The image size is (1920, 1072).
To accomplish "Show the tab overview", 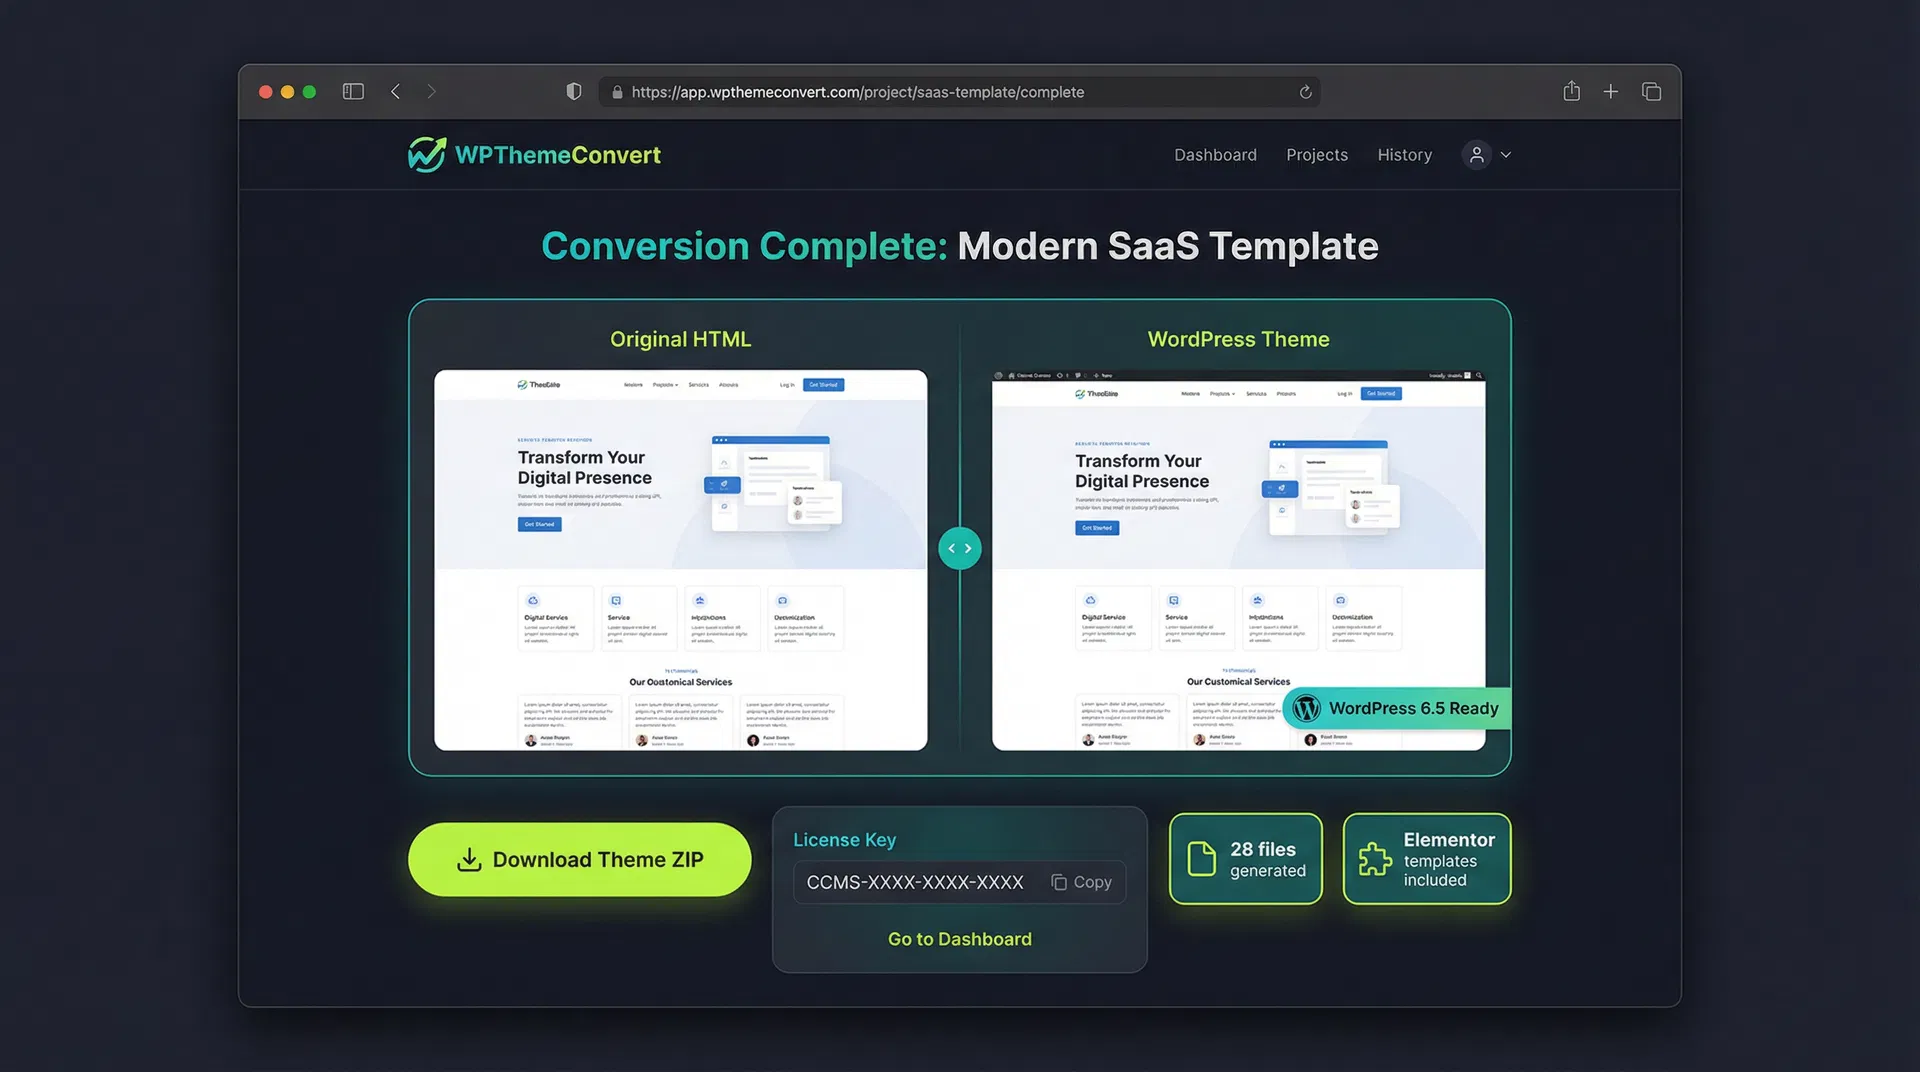I will (1651, 92).
